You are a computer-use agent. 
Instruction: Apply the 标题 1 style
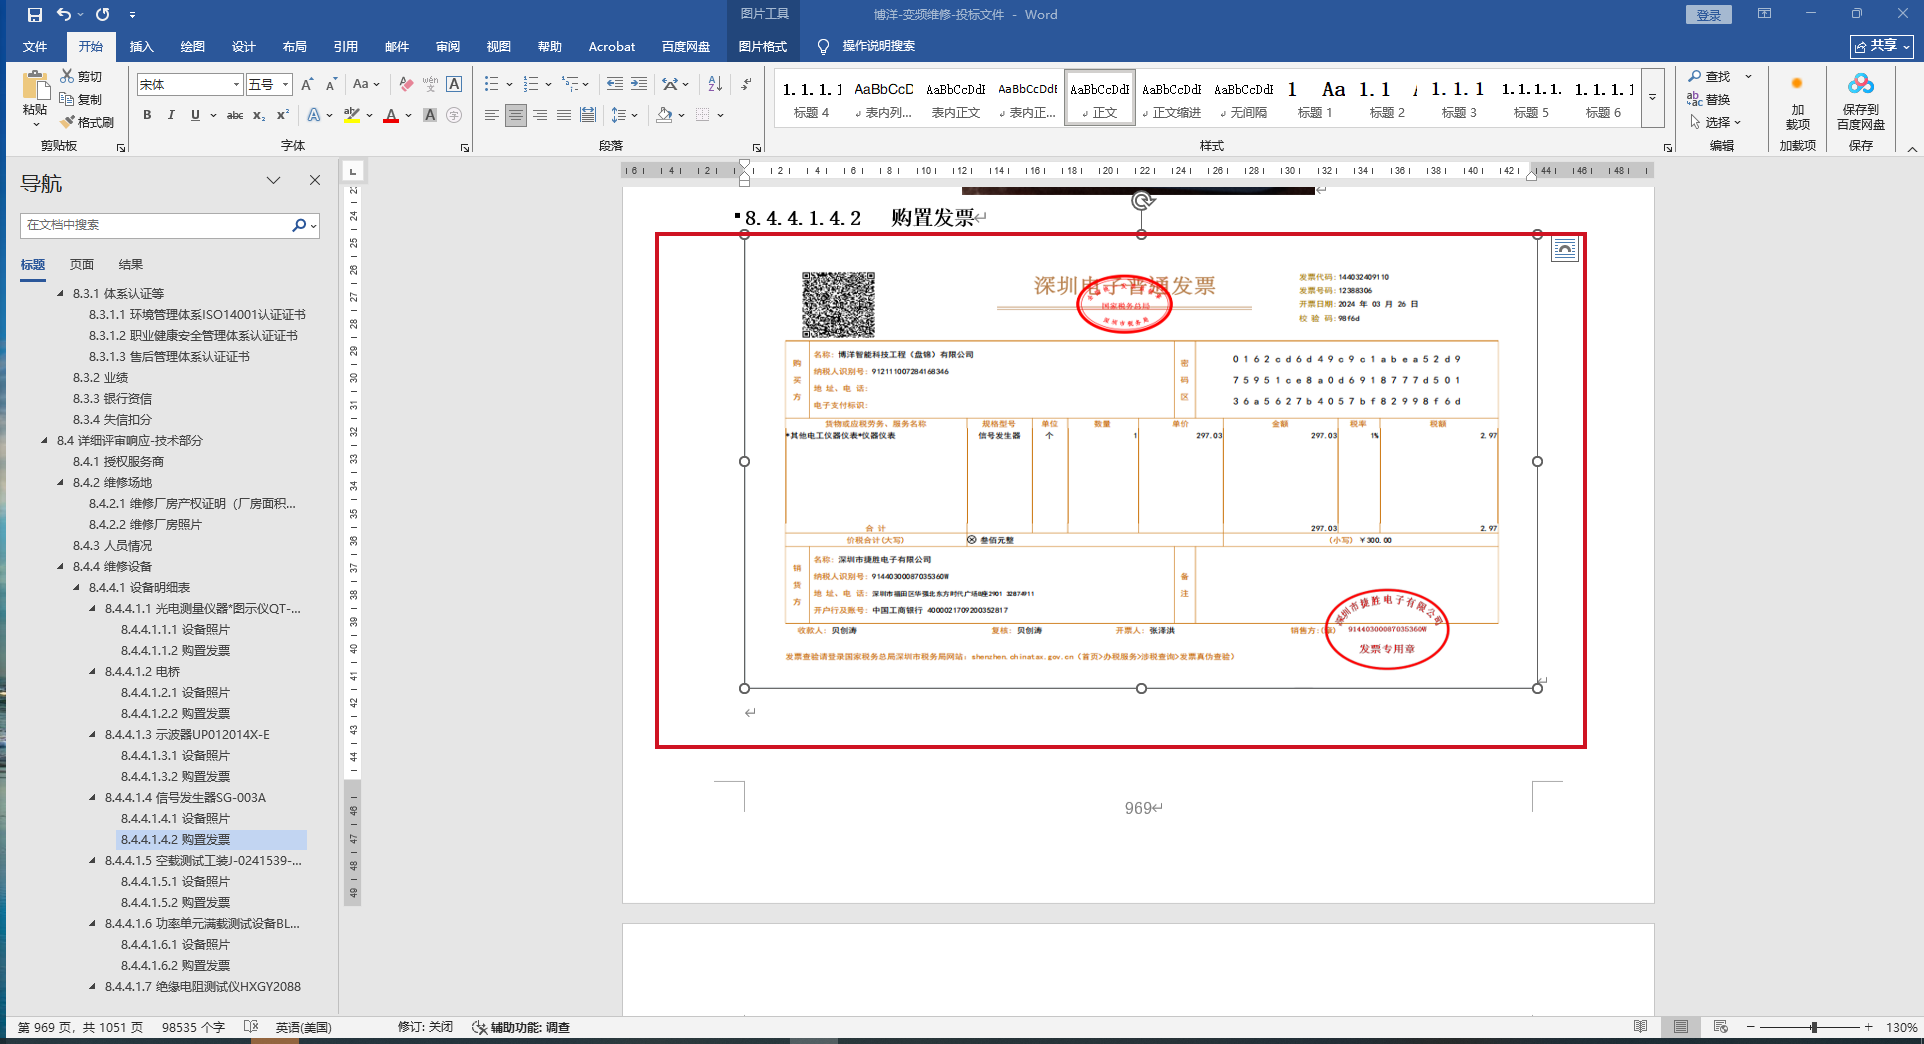coord(1316,98)
